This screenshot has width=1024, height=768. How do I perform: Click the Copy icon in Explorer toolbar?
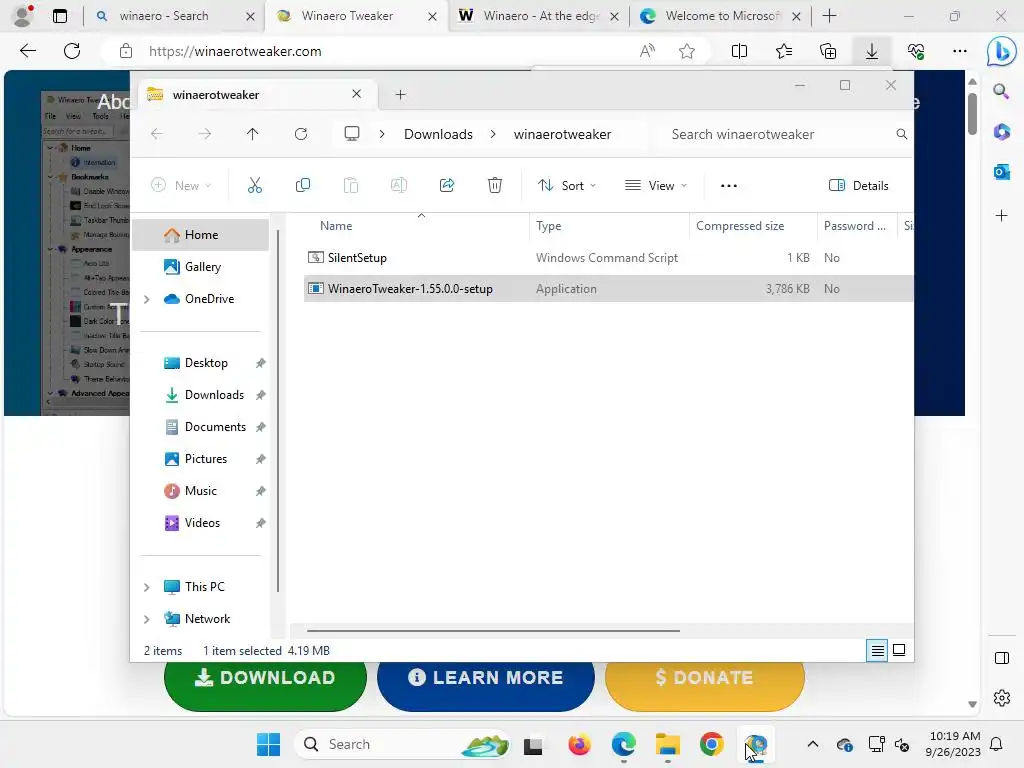click(303, 185)
